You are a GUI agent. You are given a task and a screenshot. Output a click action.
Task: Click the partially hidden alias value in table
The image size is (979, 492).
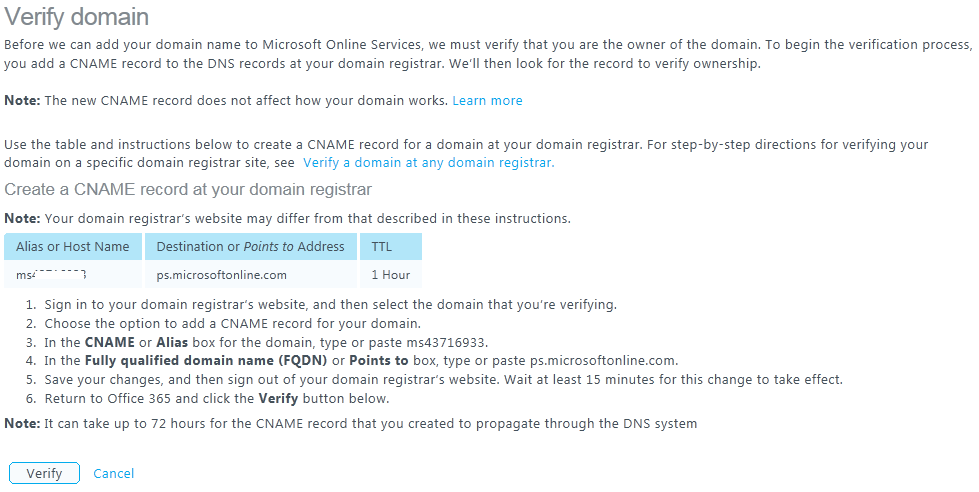click(52, 275)
